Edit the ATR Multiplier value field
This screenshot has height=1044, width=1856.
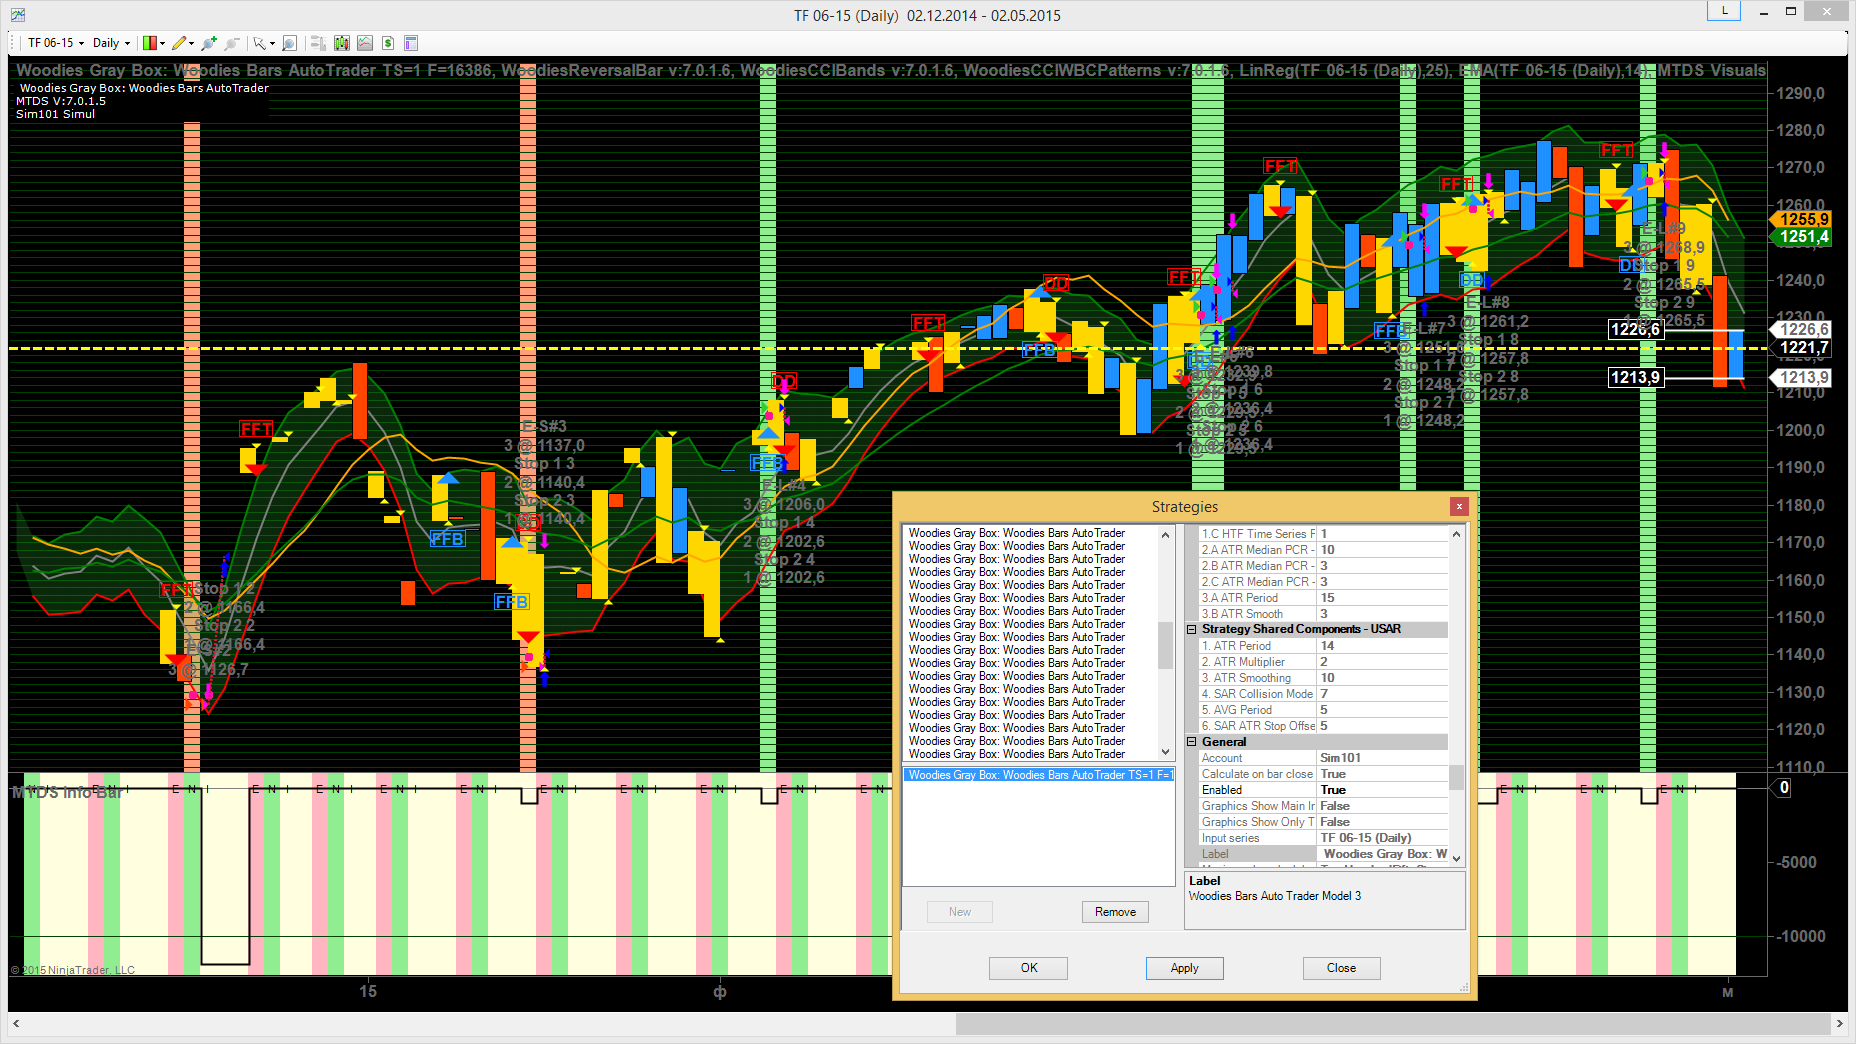1381,662
